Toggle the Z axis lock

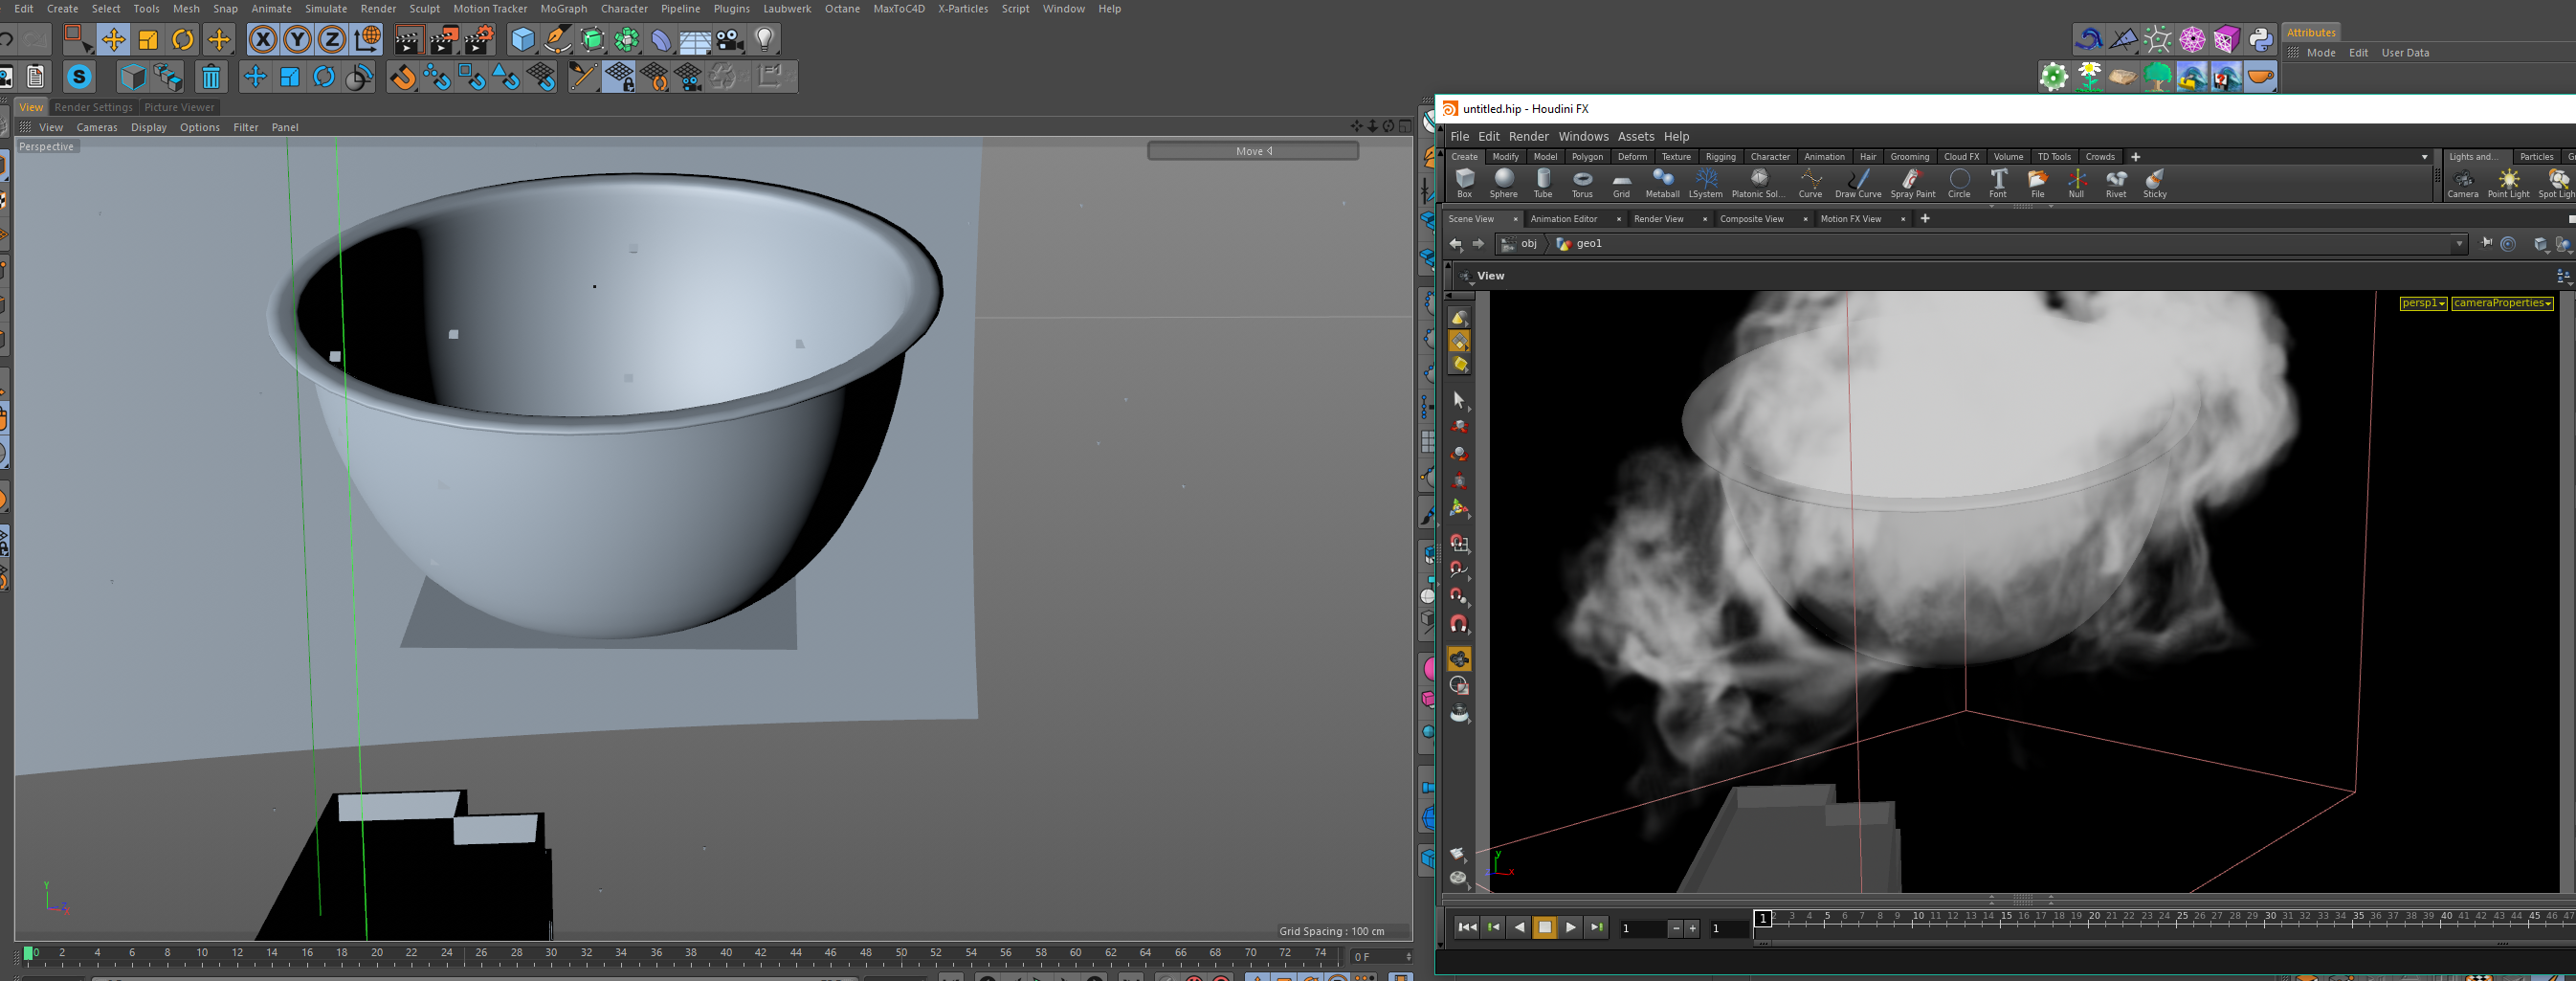point(331,40)
